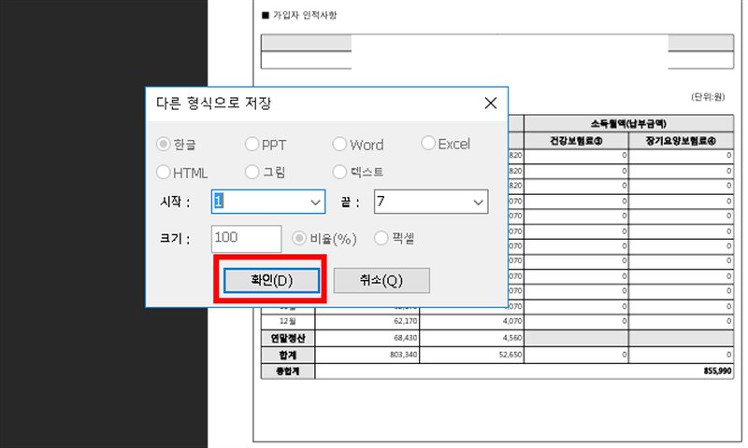Click the 장기요양보험료④ column header
This screenshot has height=448, width=748.
(x=681, y=140)
